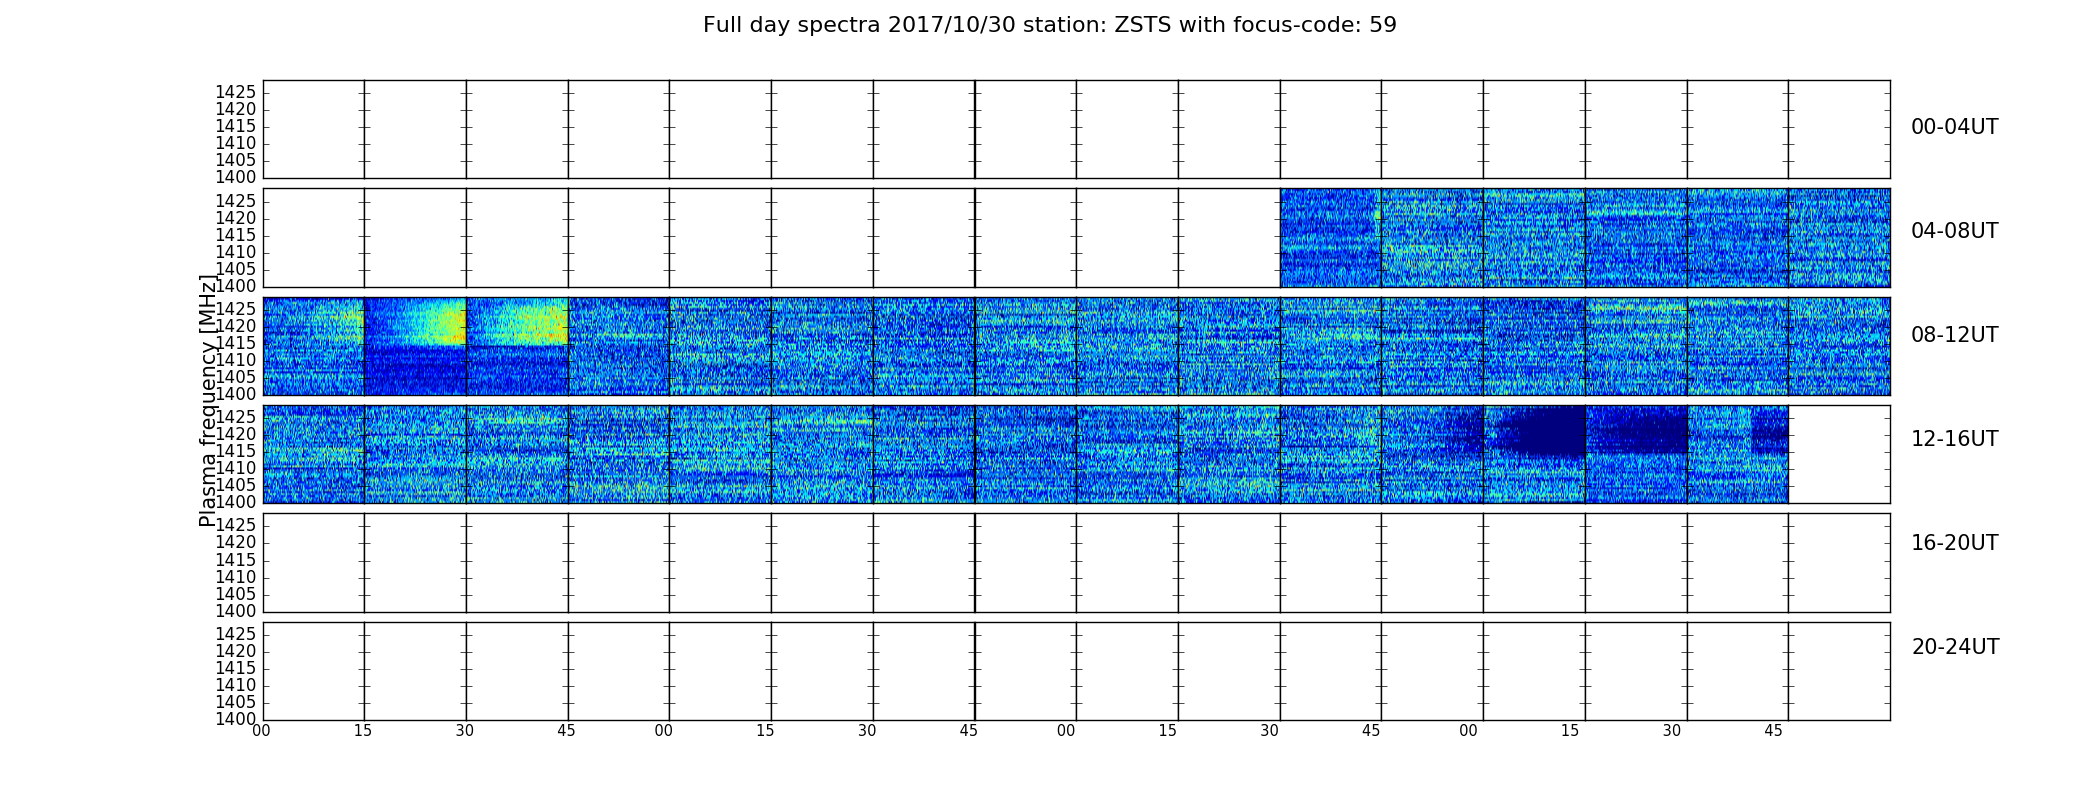Click the 1410 tick label of 04-08UT panel
Viewport: 2100px width, 800px height.
(236, 252)
